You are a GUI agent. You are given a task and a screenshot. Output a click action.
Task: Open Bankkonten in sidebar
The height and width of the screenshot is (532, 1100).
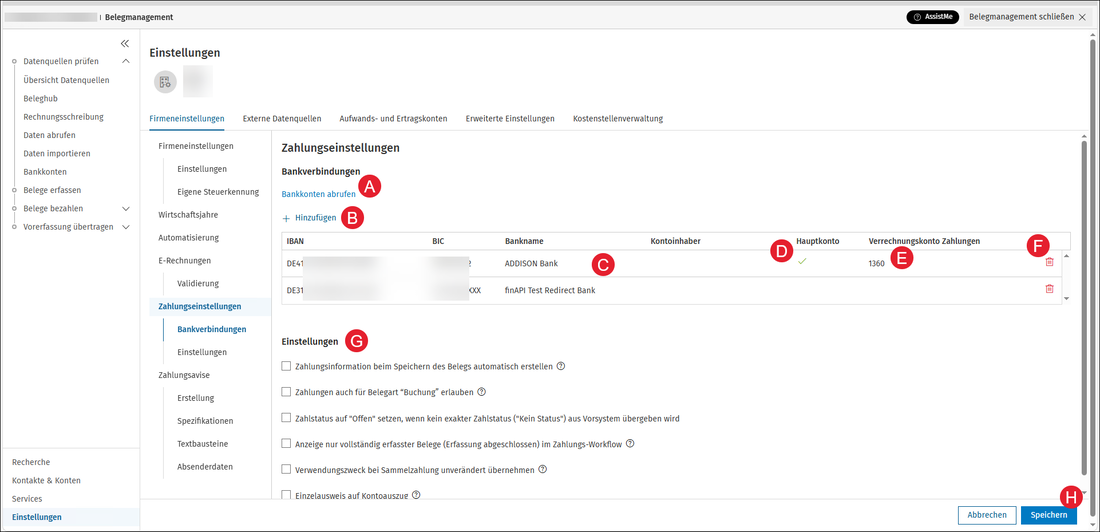tap(45, 171)
